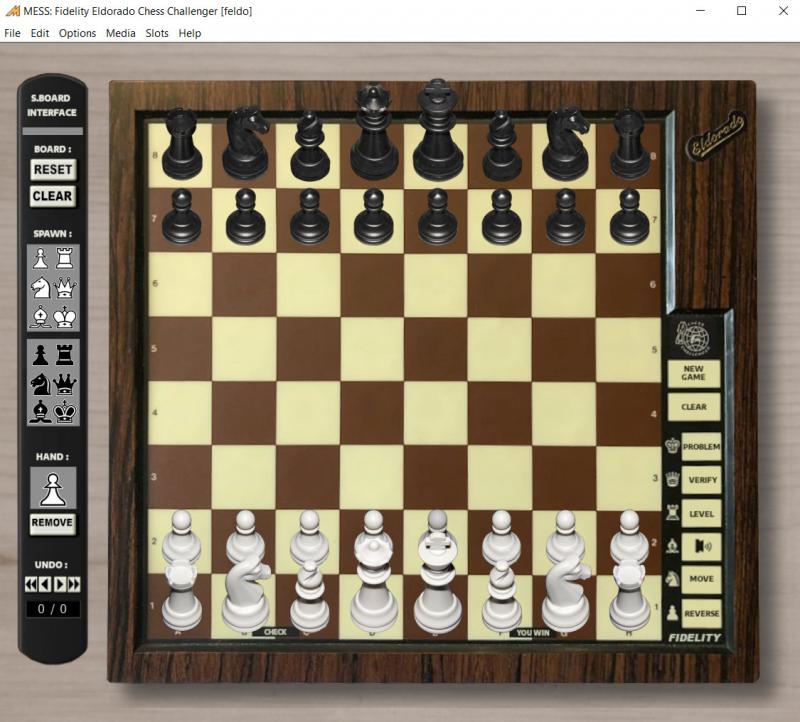800x722 pixels.
Task: Choose the black king spawn piece
Action: (x=66, y=411)
